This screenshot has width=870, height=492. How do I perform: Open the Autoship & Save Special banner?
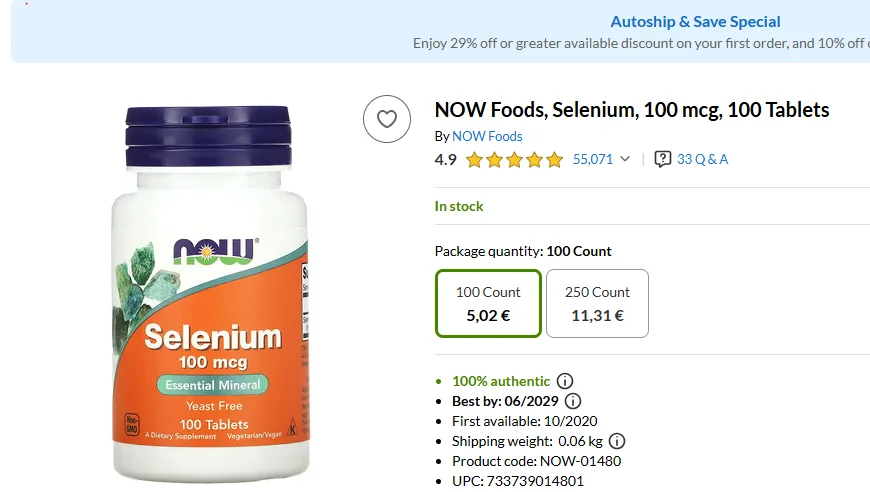click(x=695, y=22)
